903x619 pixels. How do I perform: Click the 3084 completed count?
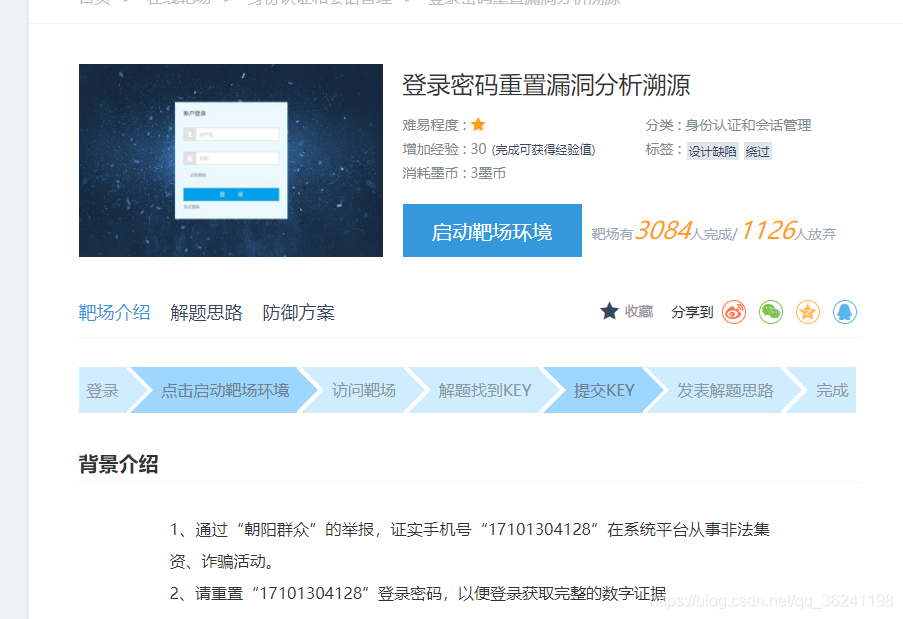tap(663, 230)
